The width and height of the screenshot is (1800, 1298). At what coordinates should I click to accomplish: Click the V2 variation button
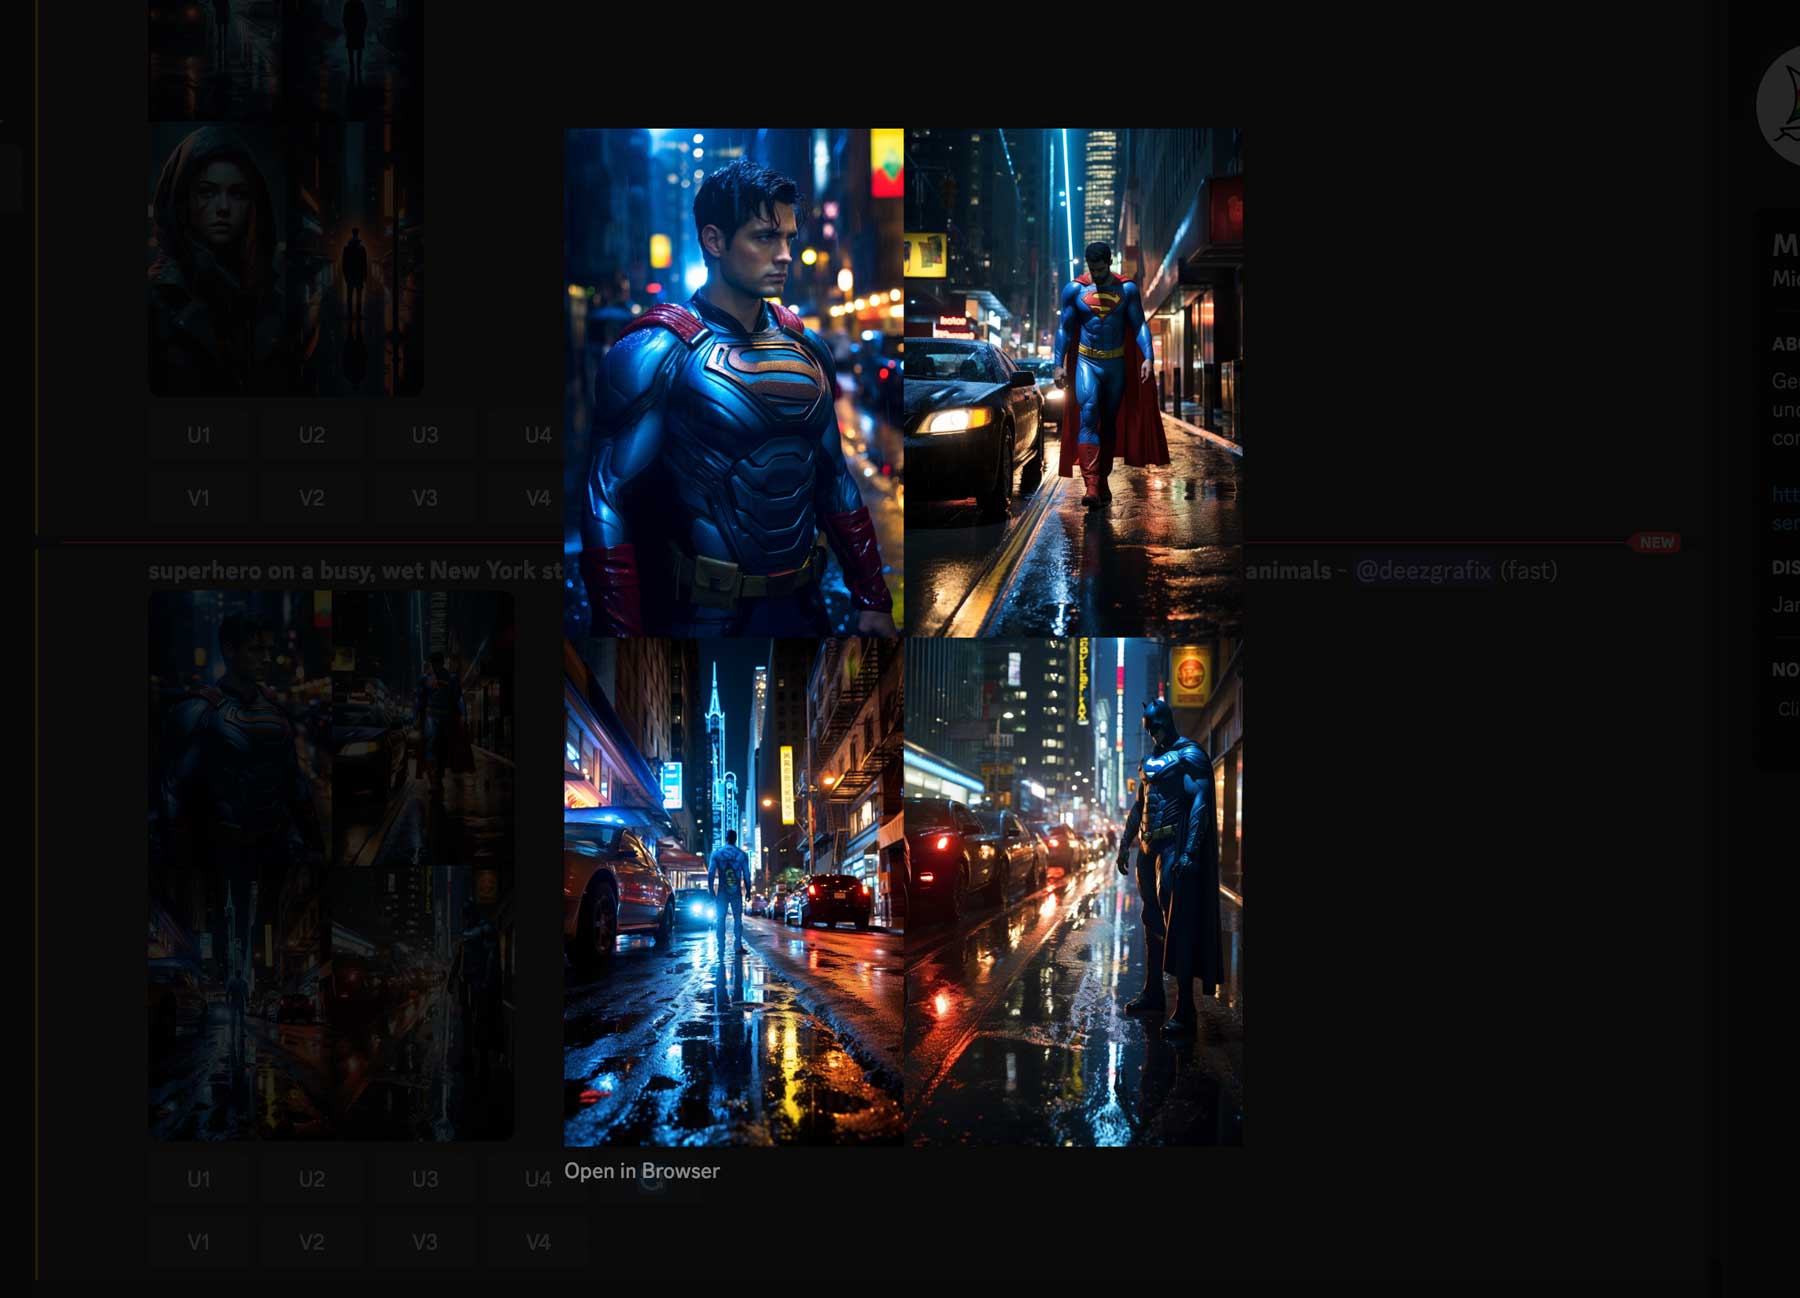(311, 497)
